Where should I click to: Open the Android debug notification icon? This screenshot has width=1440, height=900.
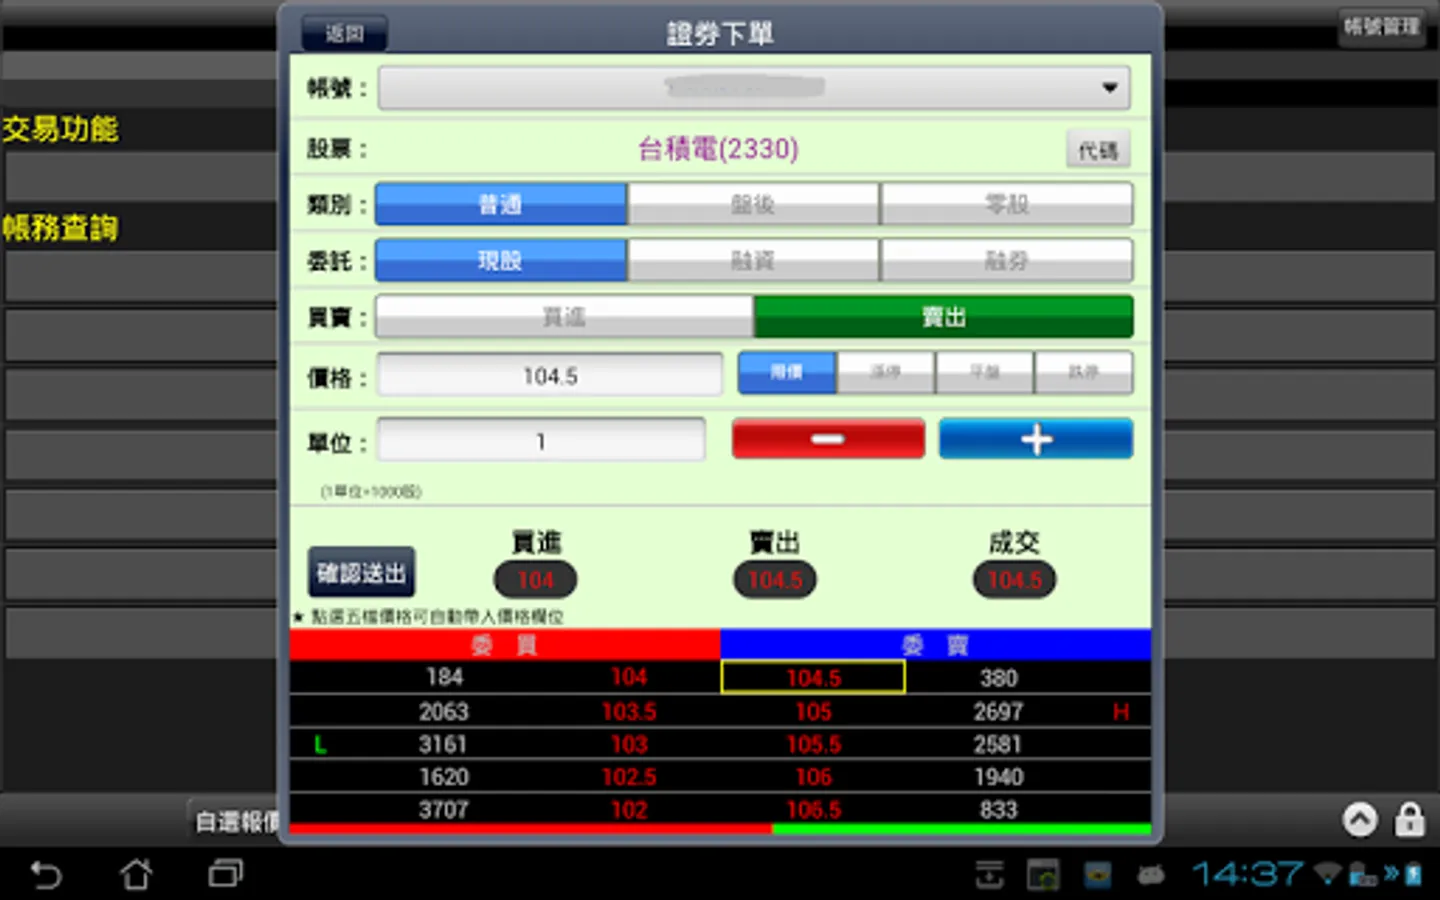(1151, 876)
